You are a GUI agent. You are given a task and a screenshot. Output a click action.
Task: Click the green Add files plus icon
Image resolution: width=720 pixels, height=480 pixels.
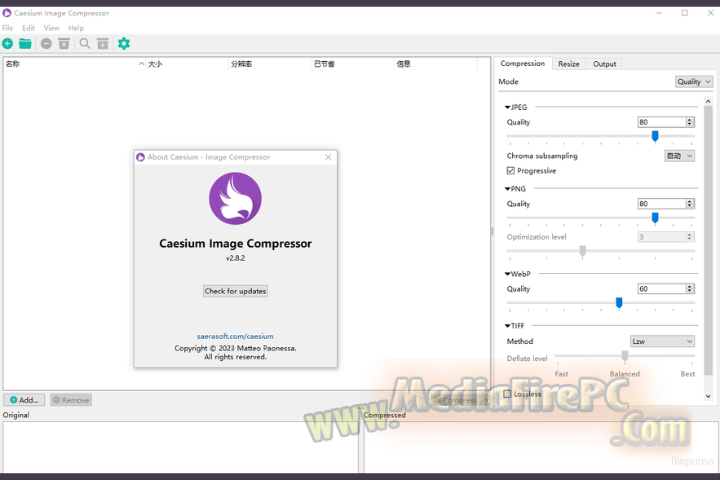7,44
